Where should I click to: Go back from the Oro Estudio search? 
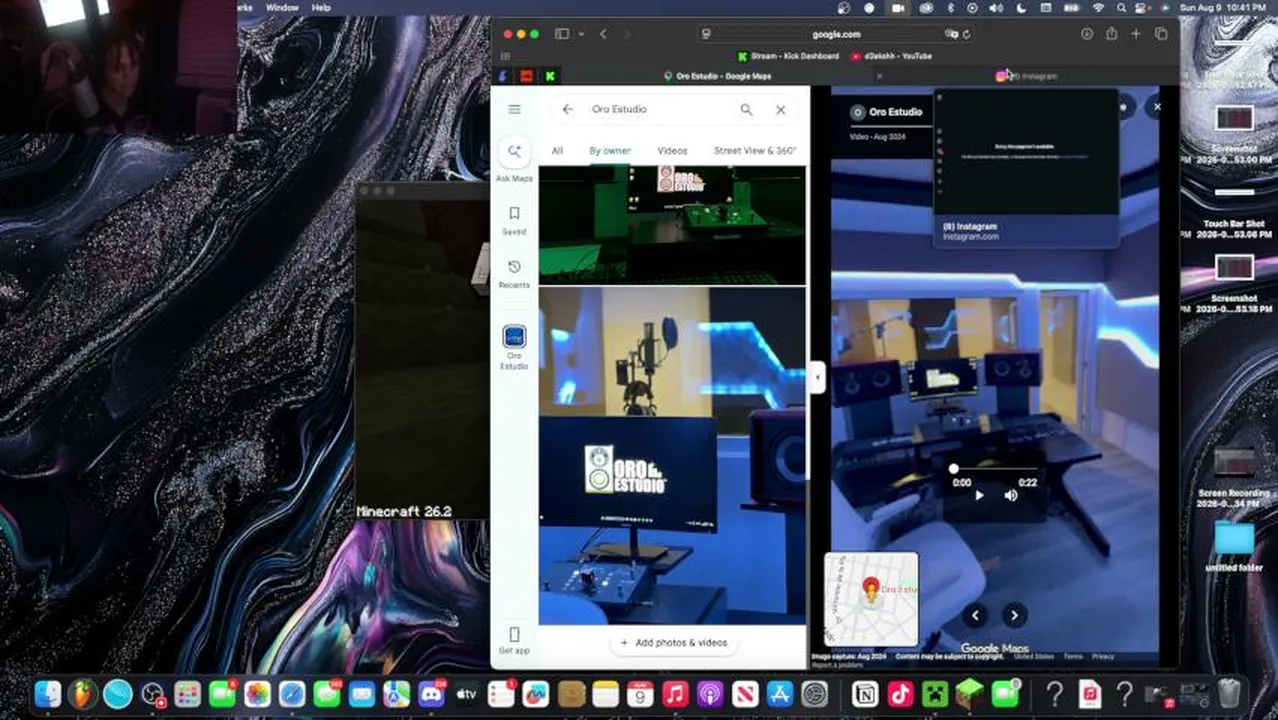click(x=568, y=109)
